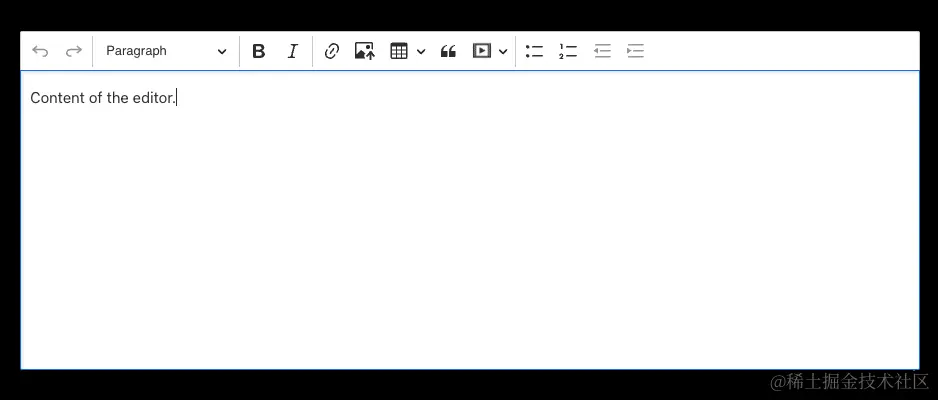Open the Paragraph heading dropdown
The width and height of the screenshot is (938, 400).
[x=166, y=51]
